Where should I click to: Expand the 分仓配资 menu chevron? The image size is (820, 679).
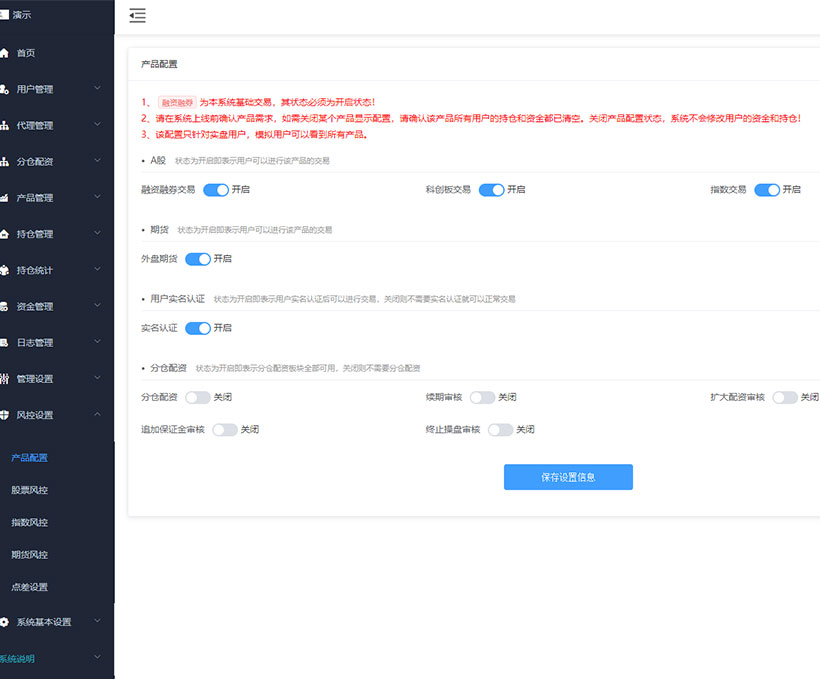click(x=97, y=160)
